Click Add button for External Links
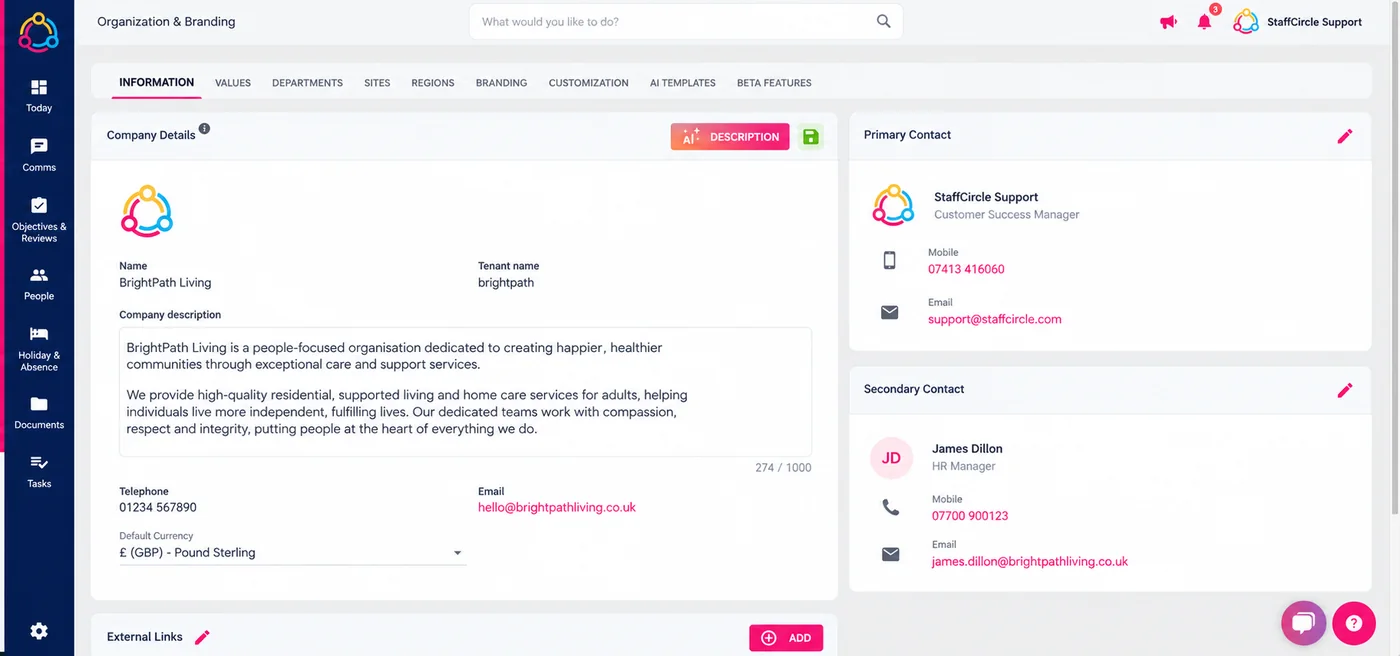Screen dimensions: 1400x656 (786, 638)
